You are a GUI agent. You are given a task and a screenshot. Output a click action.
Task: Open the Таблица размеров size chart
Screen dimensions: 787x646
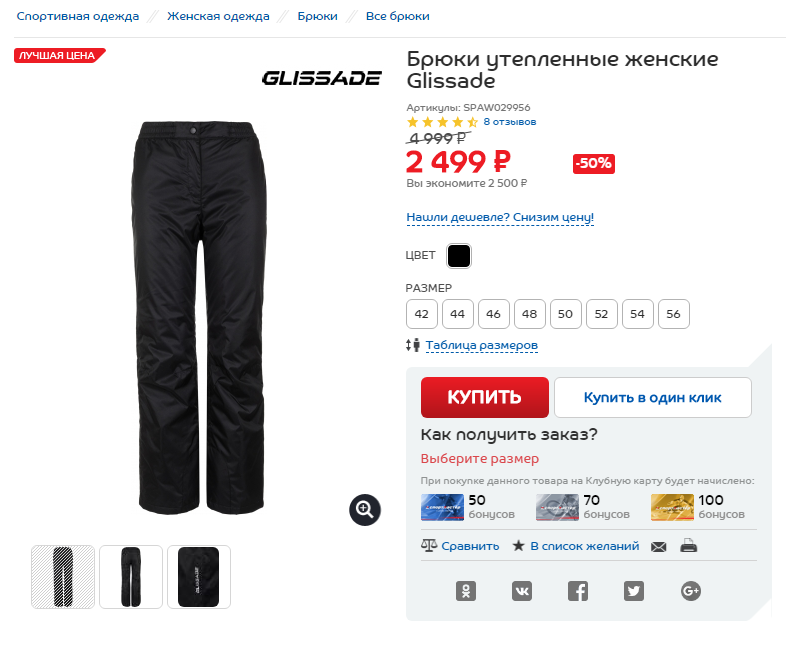[x=482, y=345]
